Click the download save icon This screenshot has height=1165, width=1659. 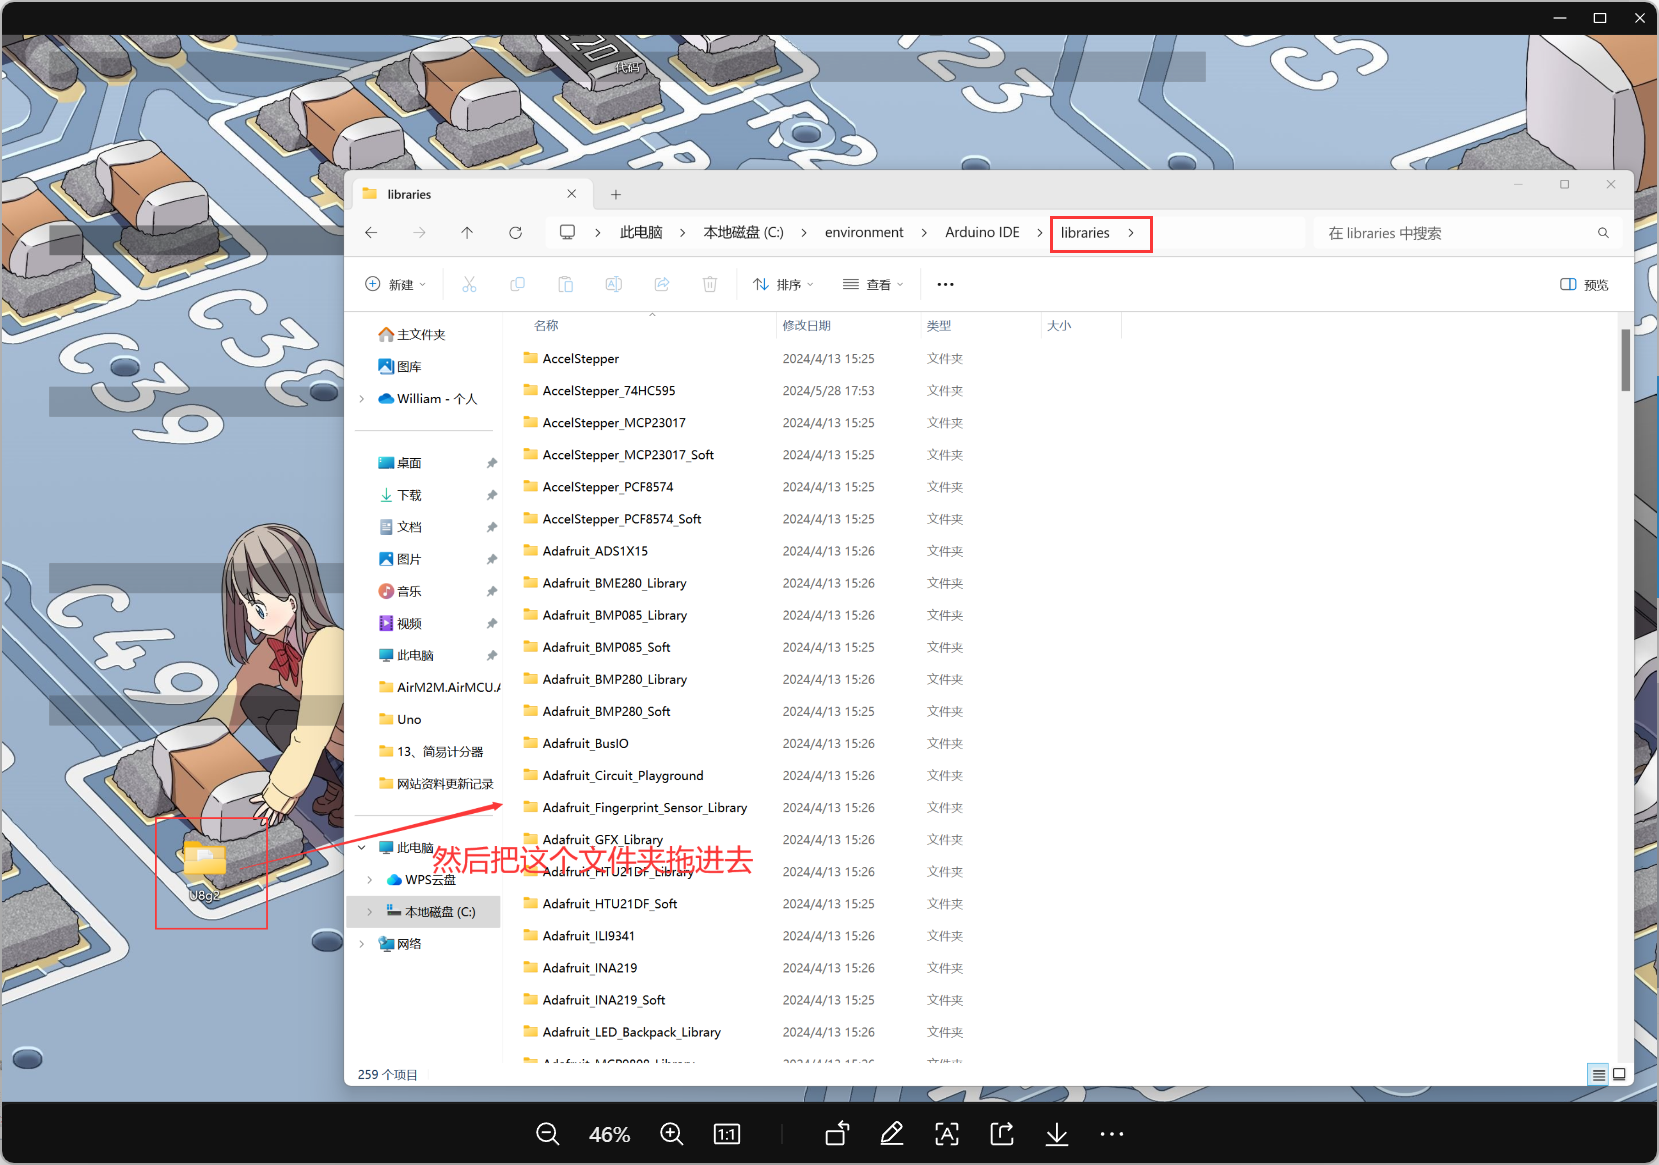[x=1056, y=1134]
